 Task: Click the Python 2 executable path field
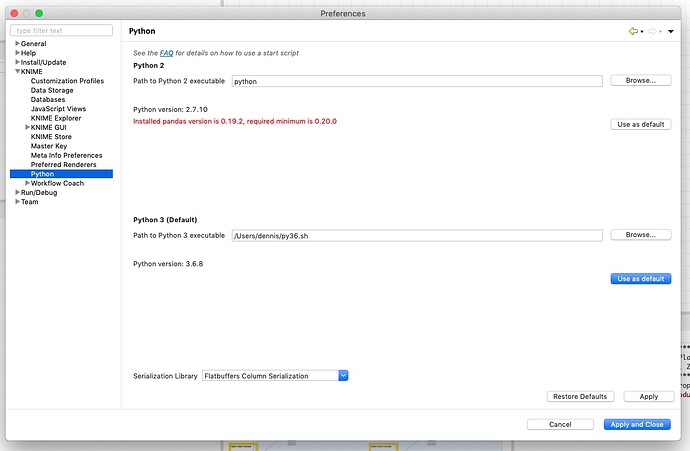point(417,81)
